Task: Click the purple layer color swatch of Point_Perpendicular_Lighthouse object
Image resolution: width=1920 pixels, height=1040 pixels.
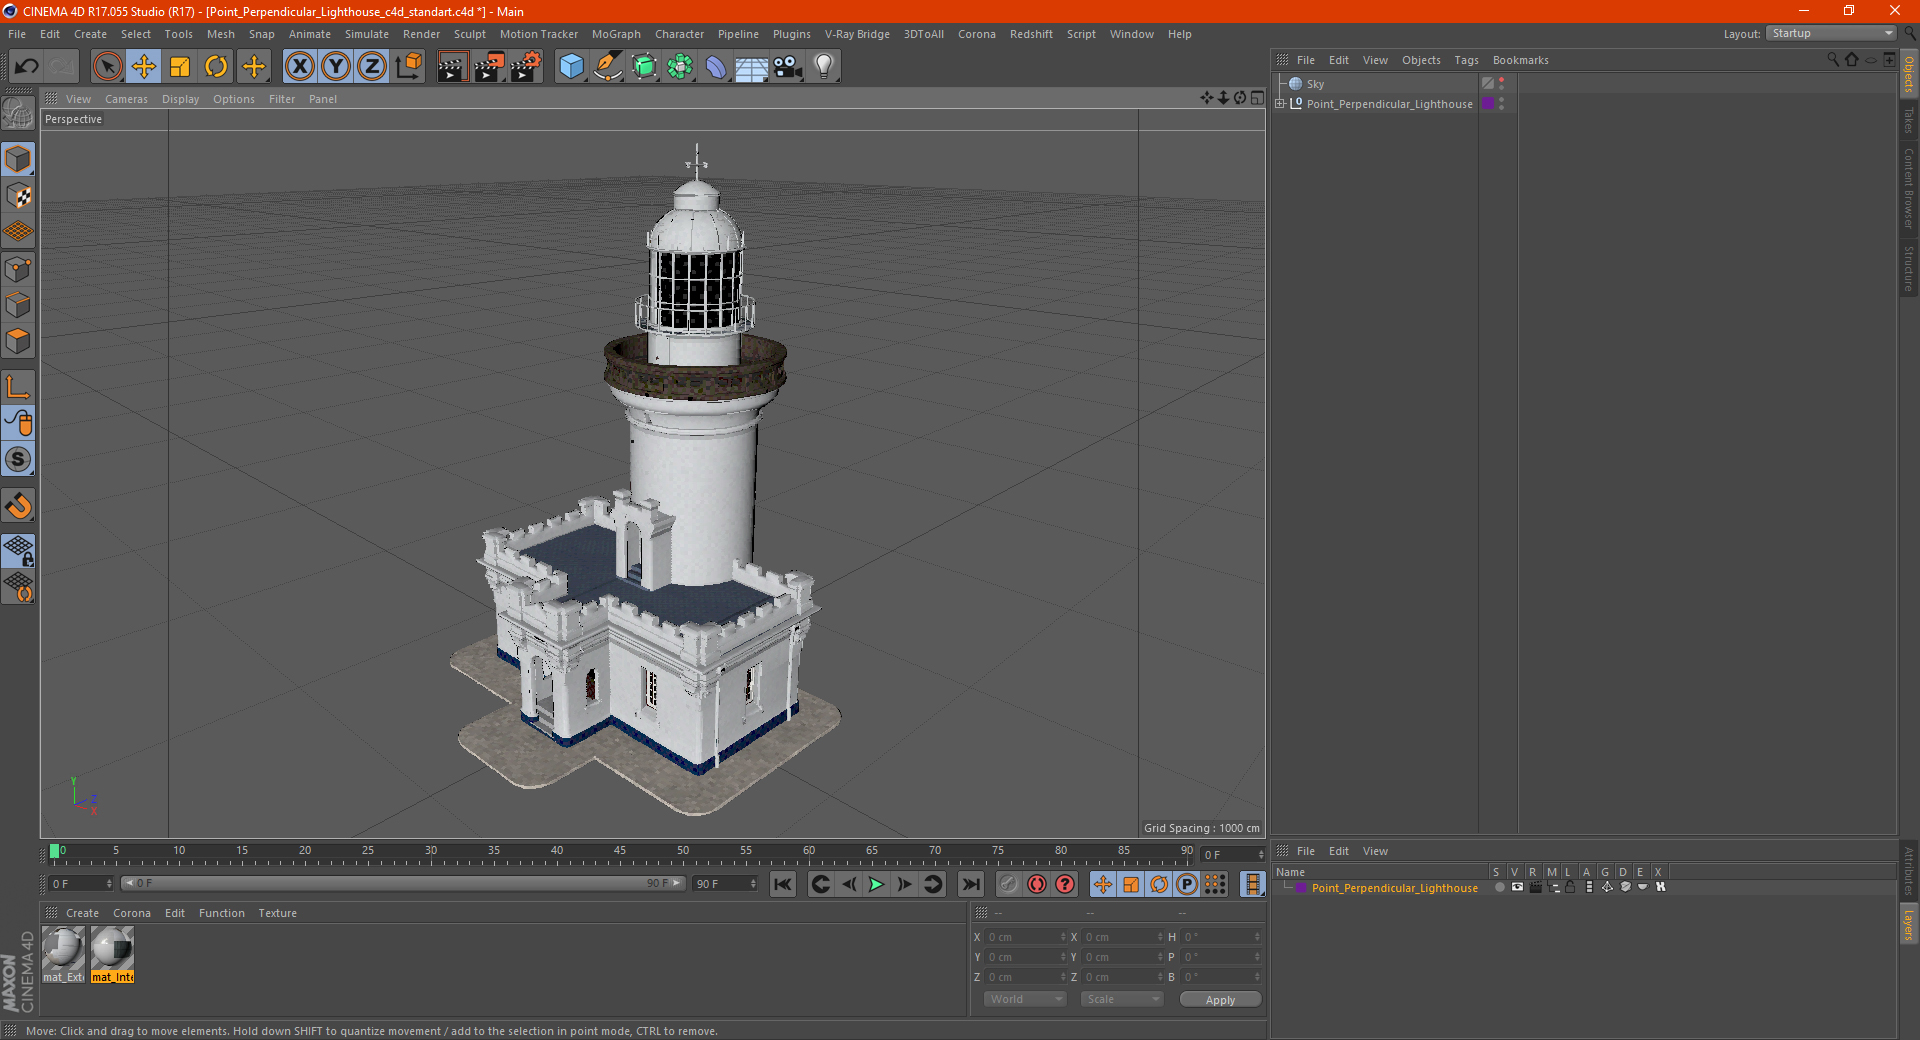Action: (1488, 103)
